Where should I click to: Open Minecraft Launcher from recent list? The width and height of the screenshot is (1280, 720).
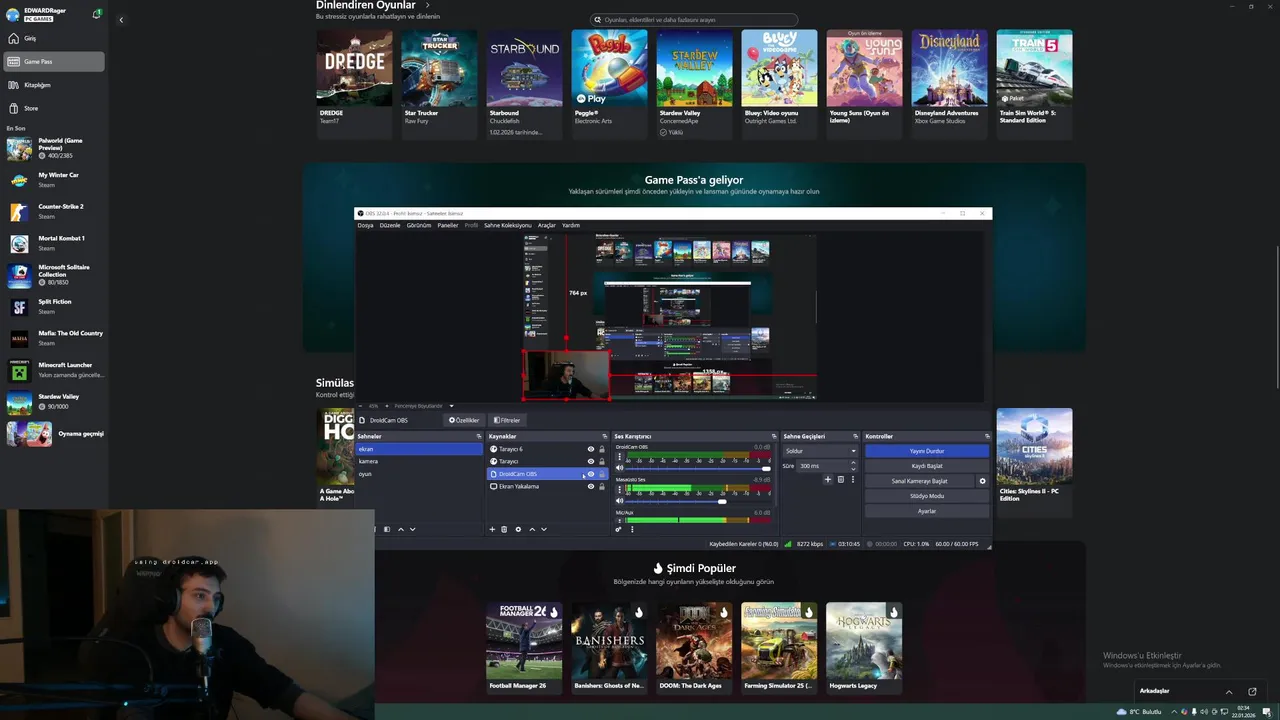point(54,370)
